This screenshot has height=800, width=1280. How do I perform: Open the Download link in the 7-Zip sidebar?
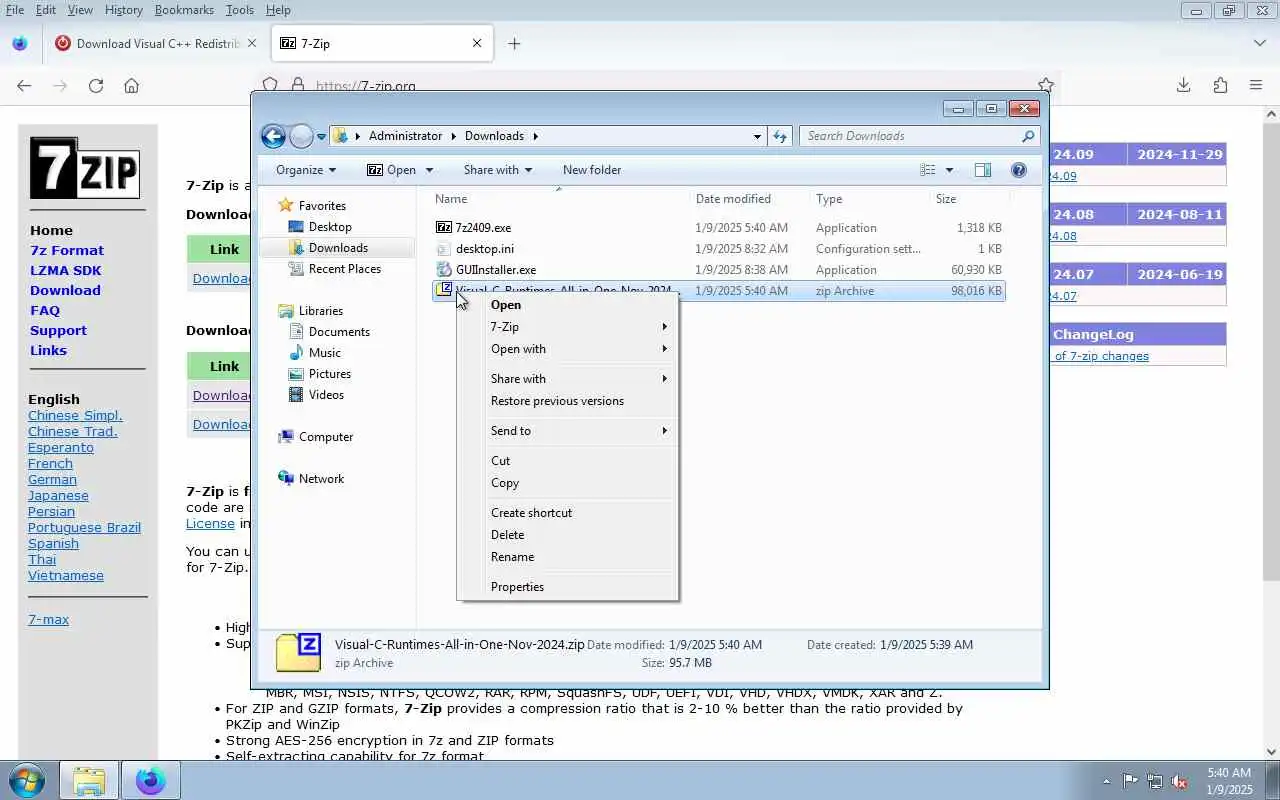[x=65, y=290]
